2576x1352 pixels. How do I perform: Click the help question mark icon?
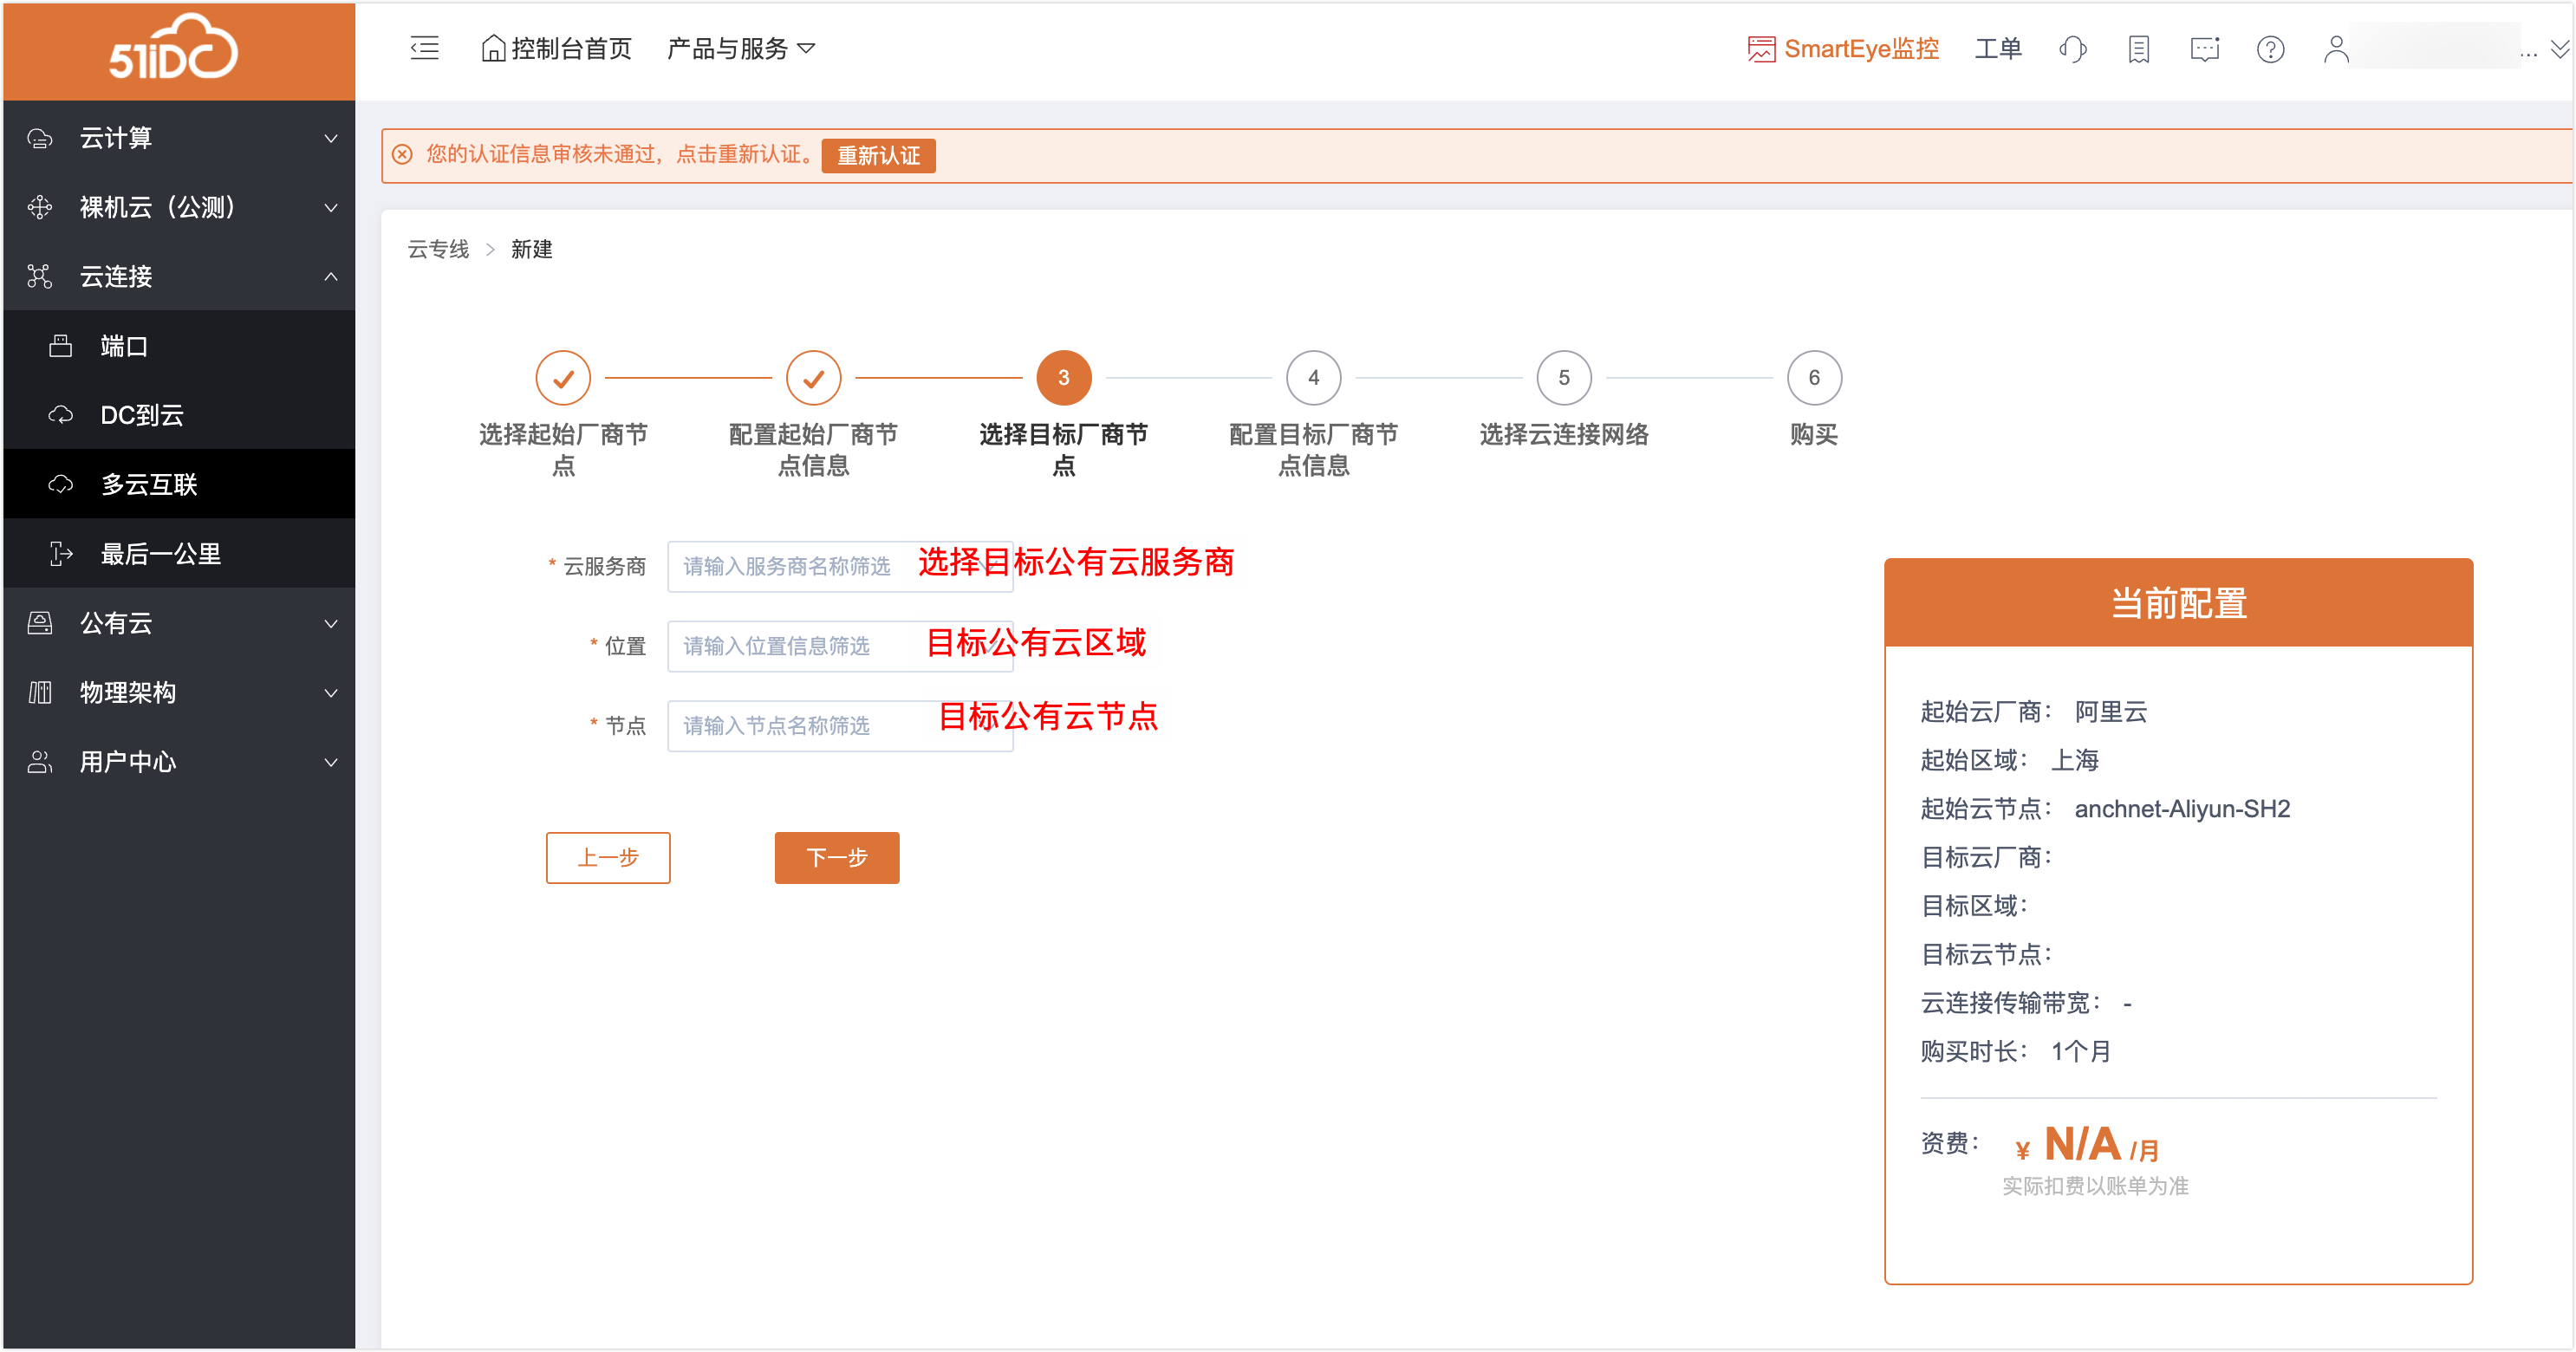point(2270,49)
